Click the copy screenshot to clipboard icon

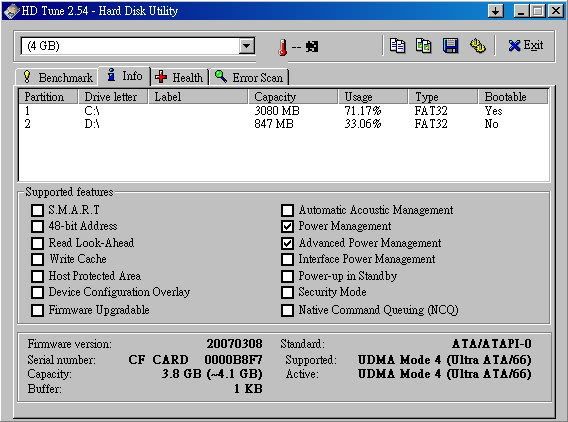[423, 46]
